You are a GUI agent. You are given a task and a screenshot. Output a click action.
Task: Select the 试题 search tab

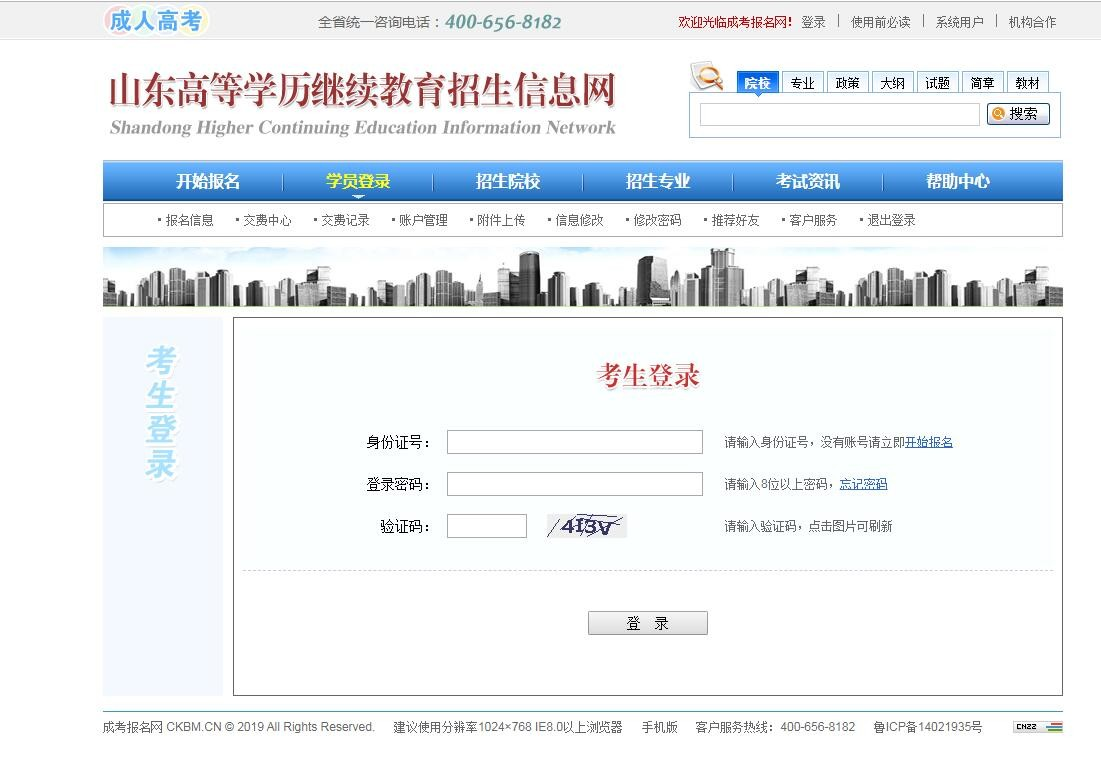[x=937, y=83]
